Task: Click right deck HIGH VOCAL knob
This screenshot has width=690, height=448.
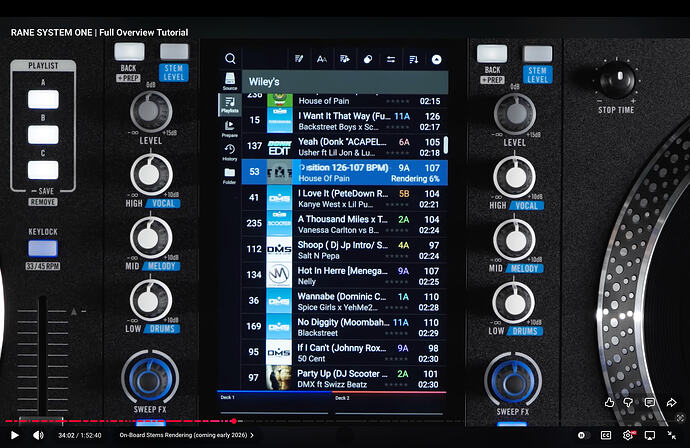Action: (x=514, y=176)
